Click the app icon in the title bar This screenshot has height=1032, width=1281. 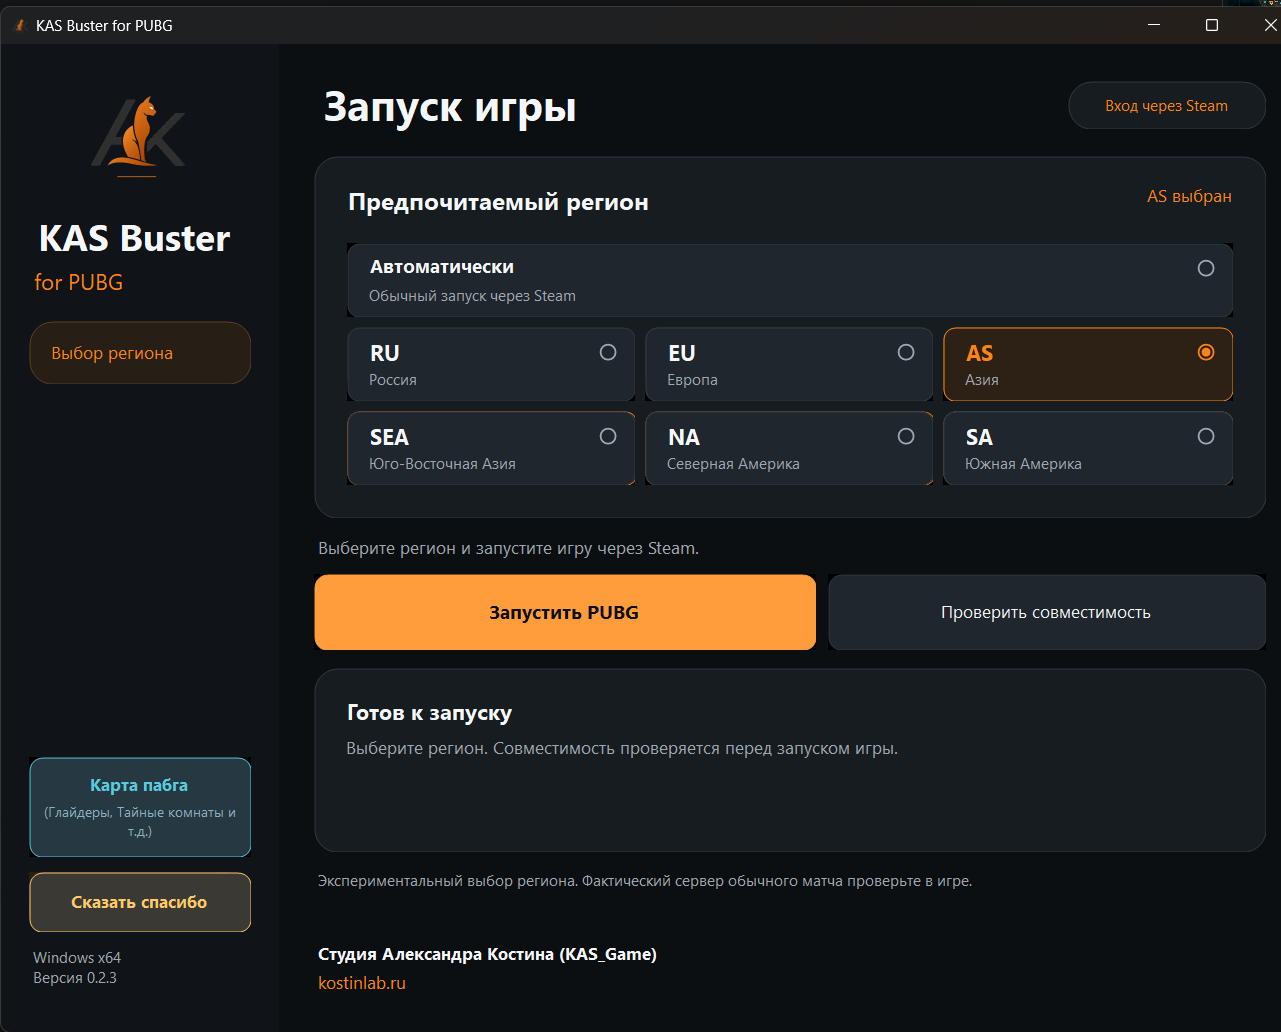point(19,25)
